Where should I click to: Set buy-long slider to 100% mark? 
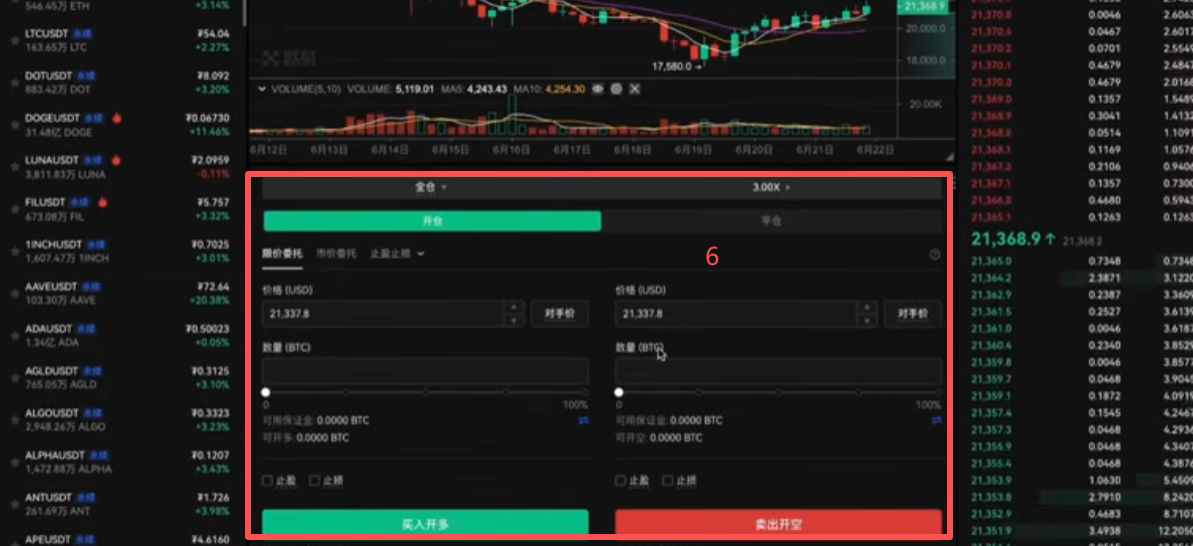(x=584, y=392)
